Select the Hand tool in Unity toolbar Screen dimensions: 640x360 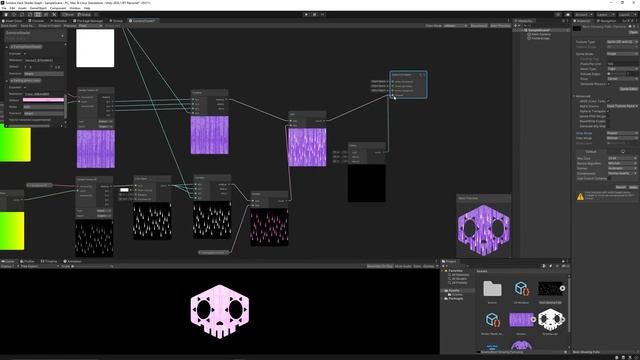[6, 14]
